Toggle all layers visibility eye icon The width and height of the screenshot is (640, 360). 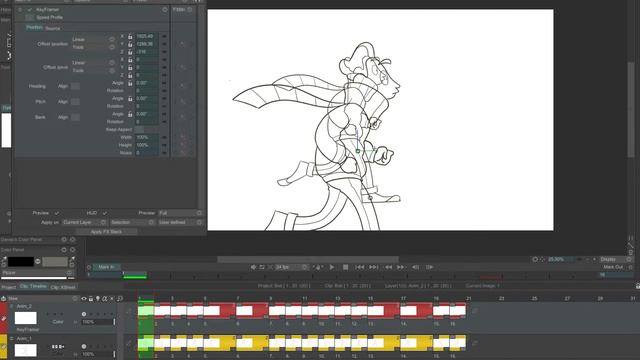[84, 299]
